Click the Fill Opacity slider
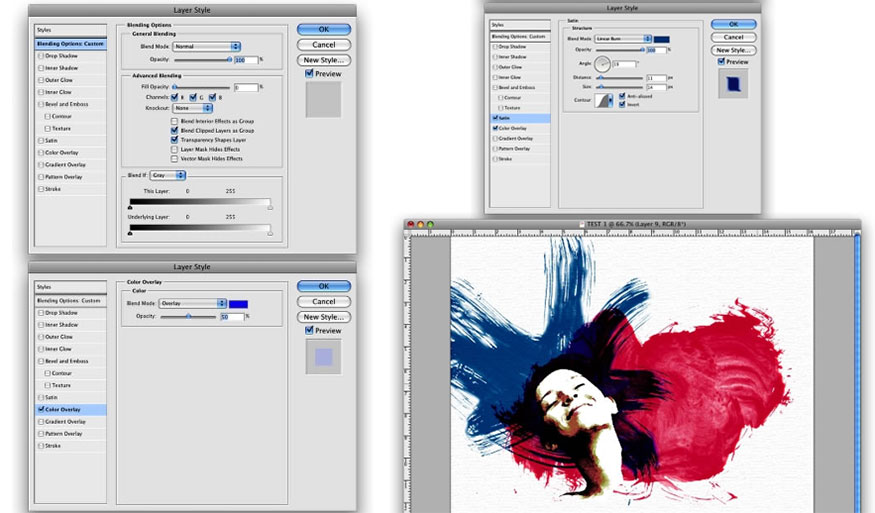Viewport: 875px width, 513px height. 200,88
